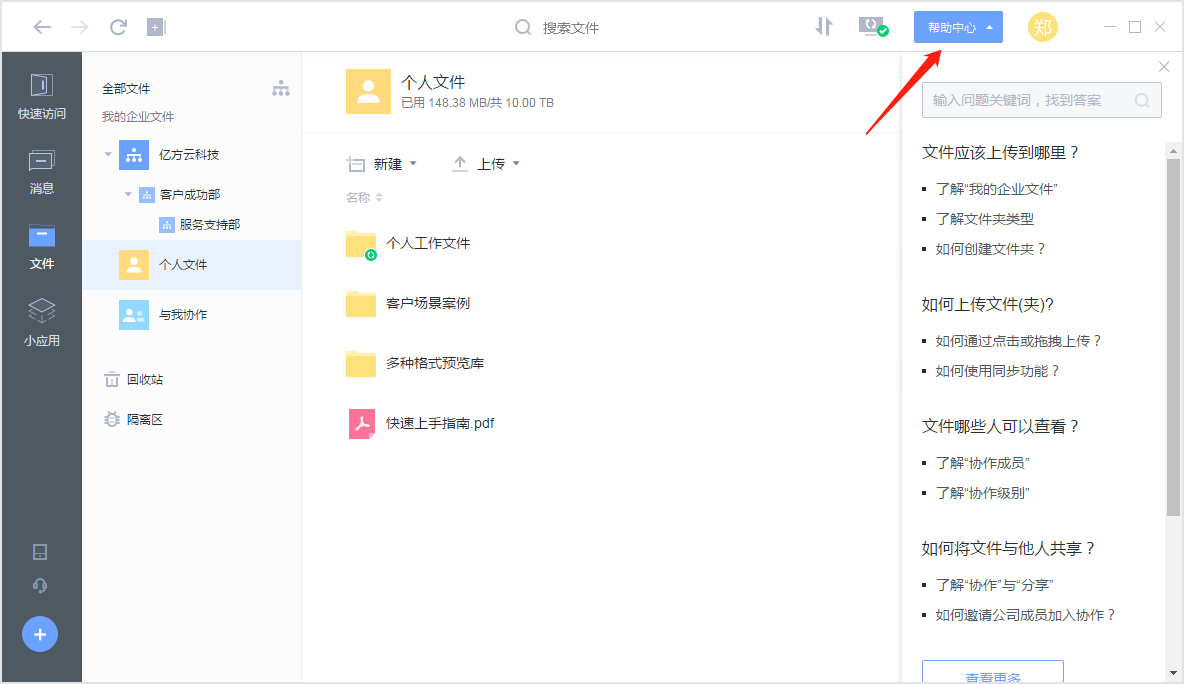Screen dimensions: 1184x684
Task: Open the 上传 dropdown menu
Action: [x=489, y=163]
